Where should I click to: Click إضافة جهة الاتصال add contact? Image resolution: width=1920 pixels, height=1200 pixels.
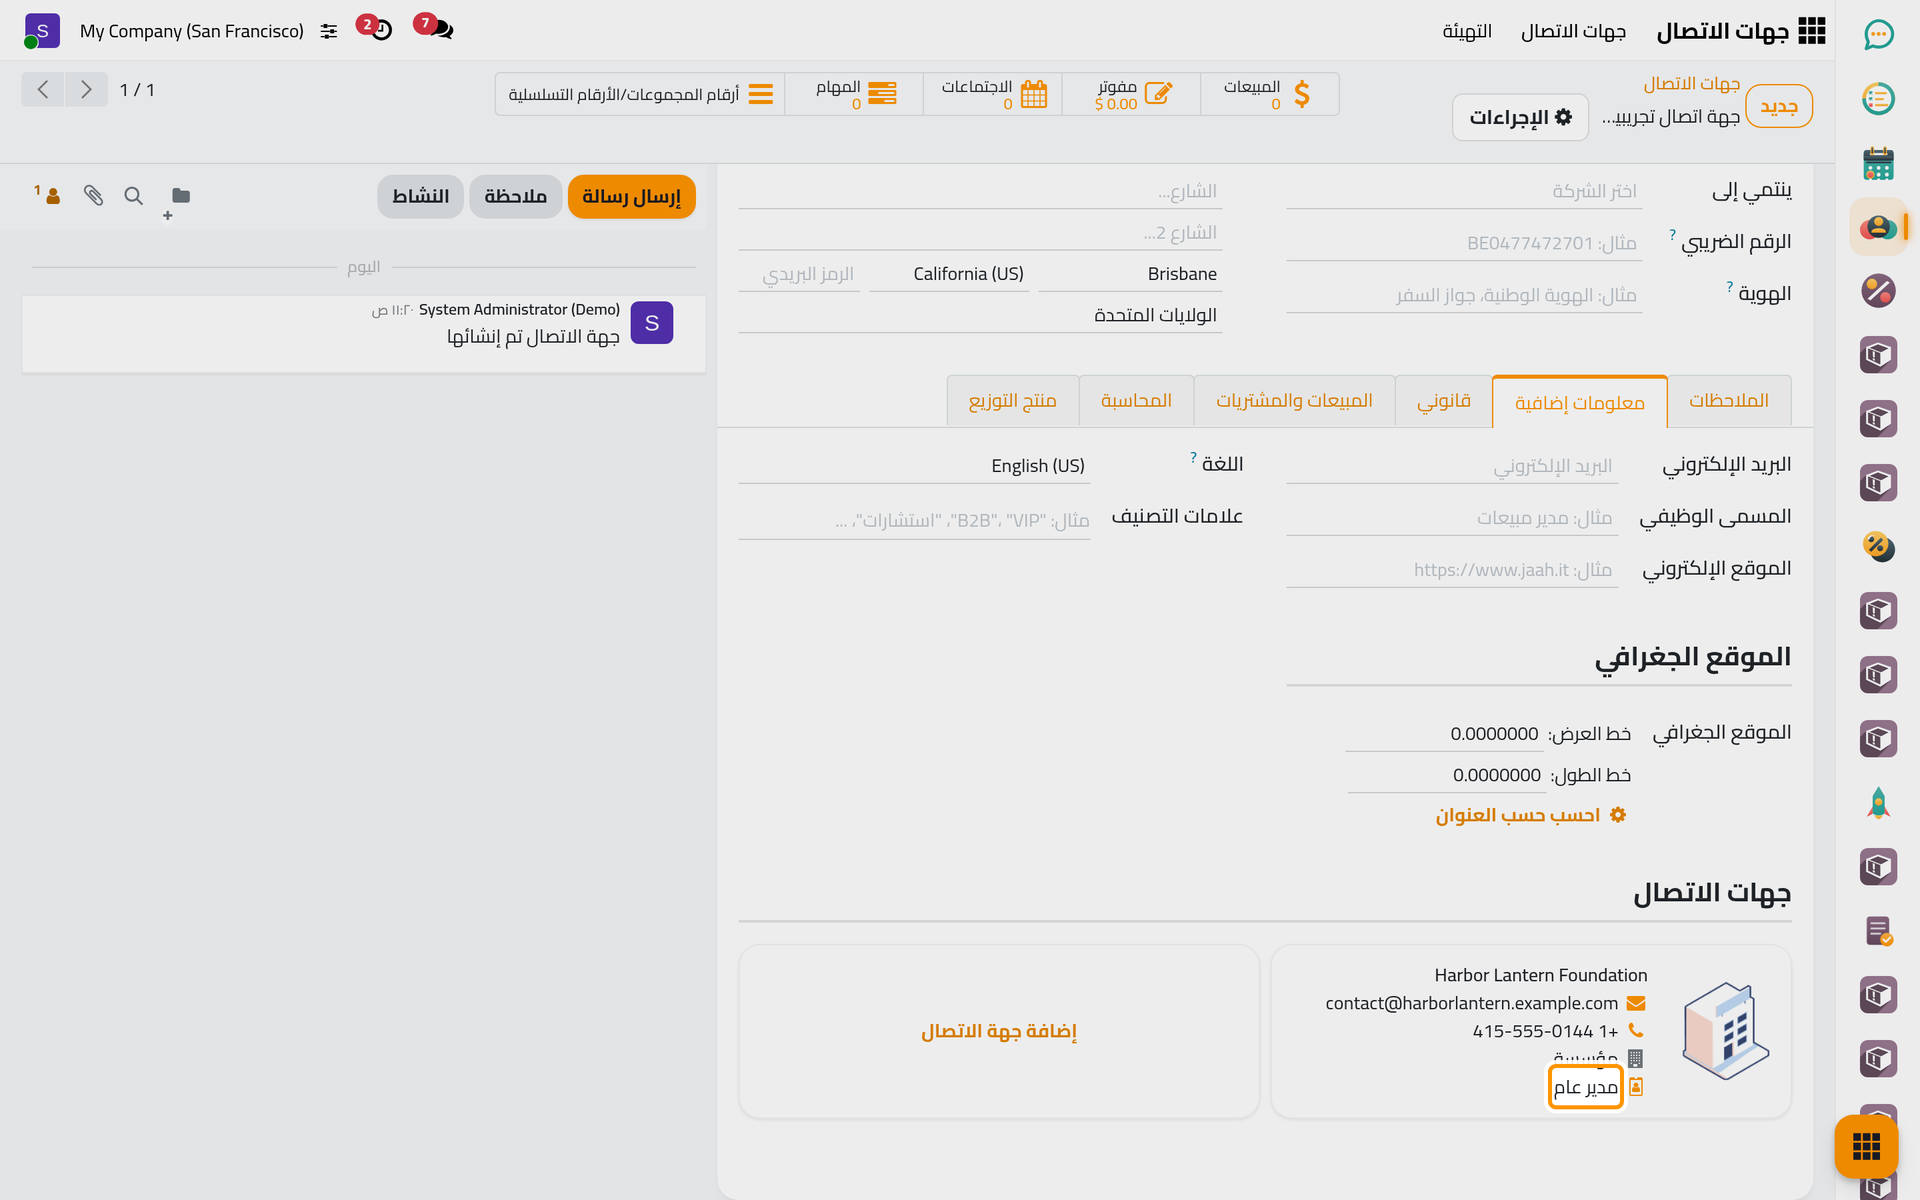(x=998, y=1031)
